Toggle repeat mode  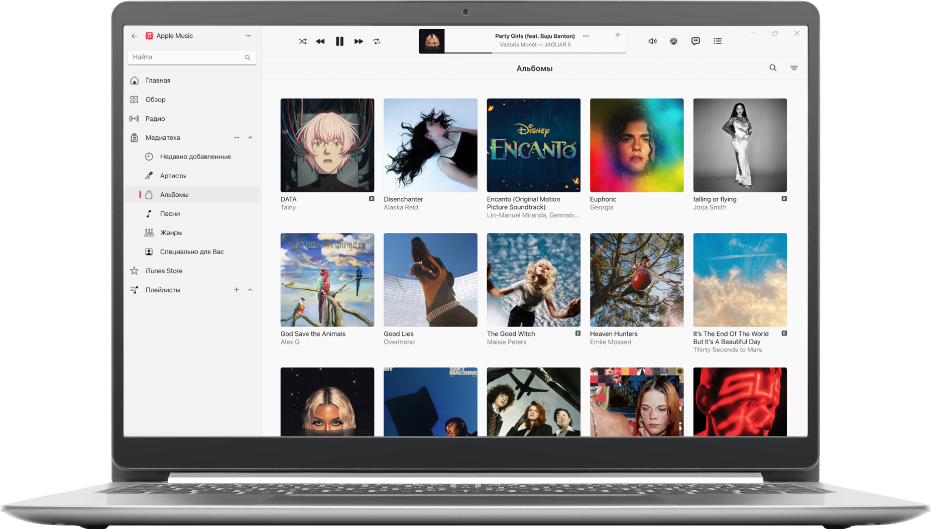pyautogui.click(x=376, y=42)
